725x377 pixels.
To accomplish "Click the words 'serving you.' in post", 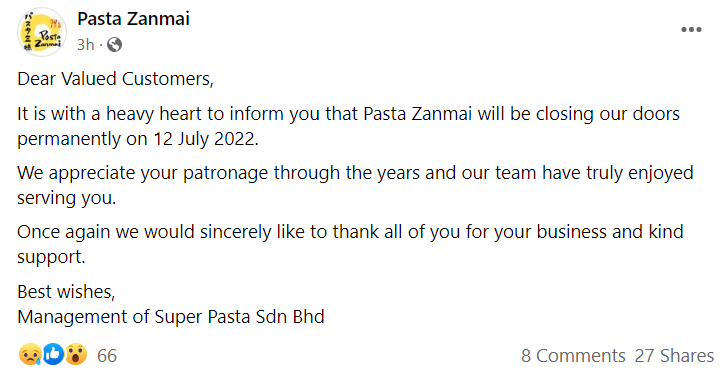I will 67,198.
